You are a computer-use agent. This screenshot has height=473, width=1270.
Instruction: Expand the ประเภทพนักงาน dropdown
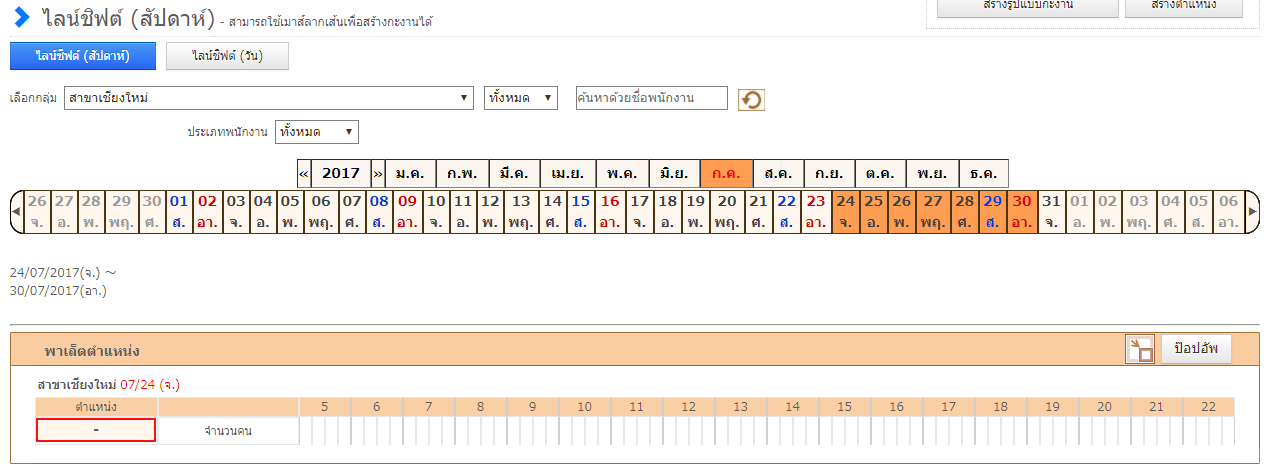click(317, 132)
